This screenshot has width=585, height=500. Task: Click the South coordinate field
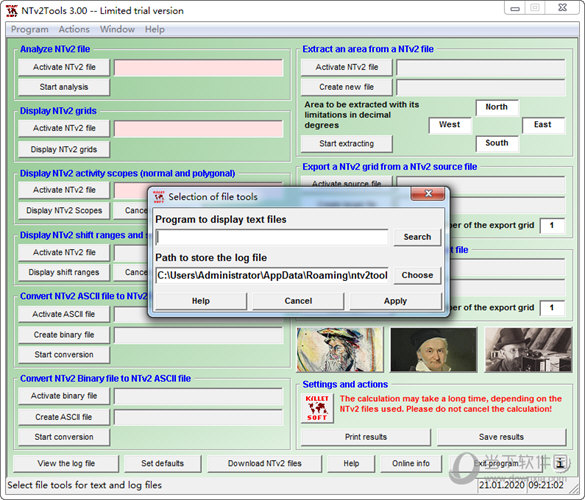[x=497, y=144]
